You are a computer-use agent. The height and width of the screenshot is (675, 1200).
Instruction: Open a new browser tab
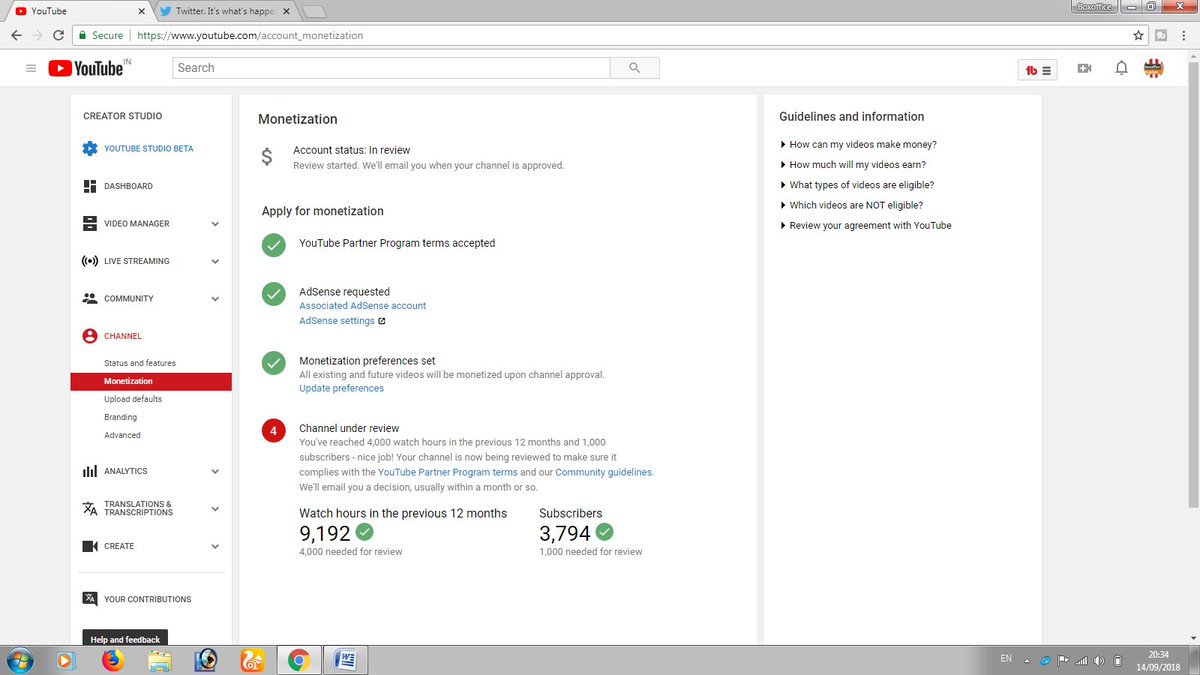[314, 12]
